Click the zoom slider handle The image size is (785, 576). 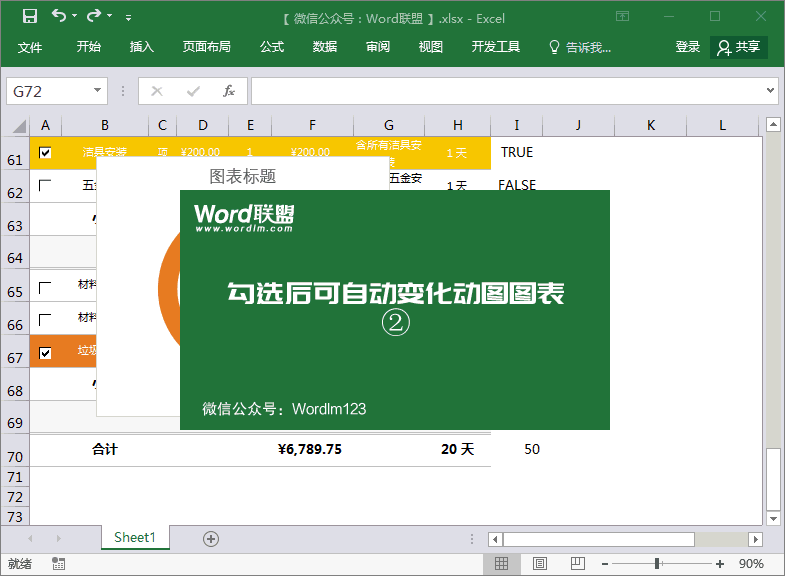click(x=657, y=564)
